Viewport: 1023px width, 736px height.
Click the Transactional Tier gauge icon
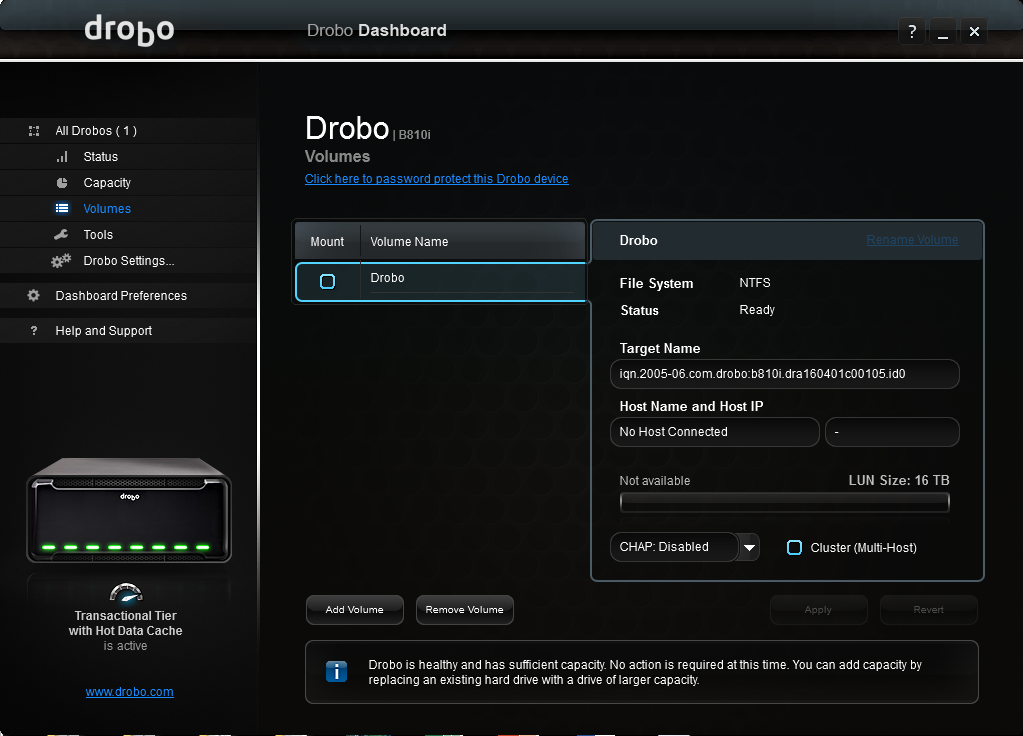(x=126, y=592)
